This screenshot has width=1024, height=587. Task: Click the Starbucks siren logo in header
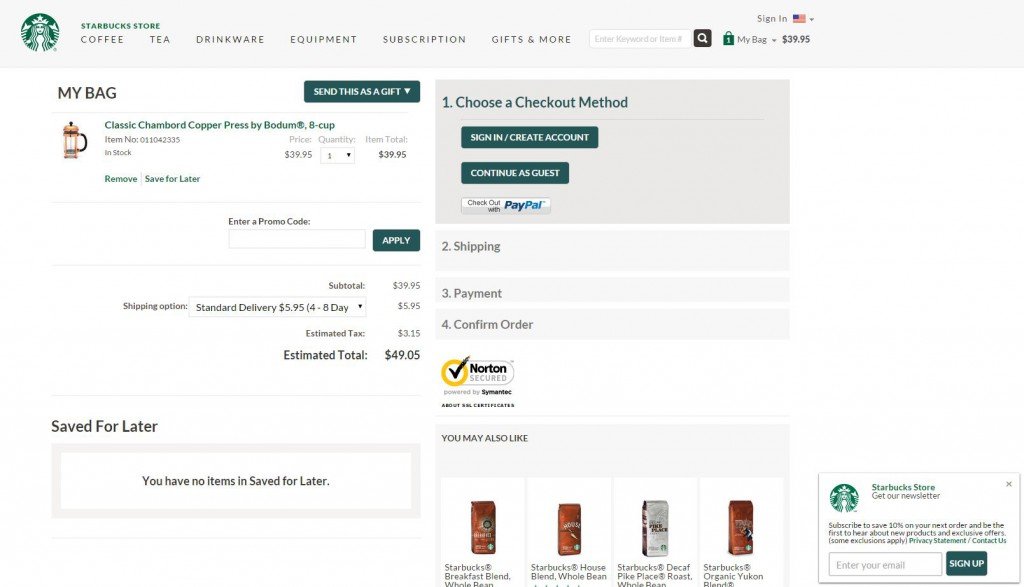pyautogui.click(x=40, y=32)
